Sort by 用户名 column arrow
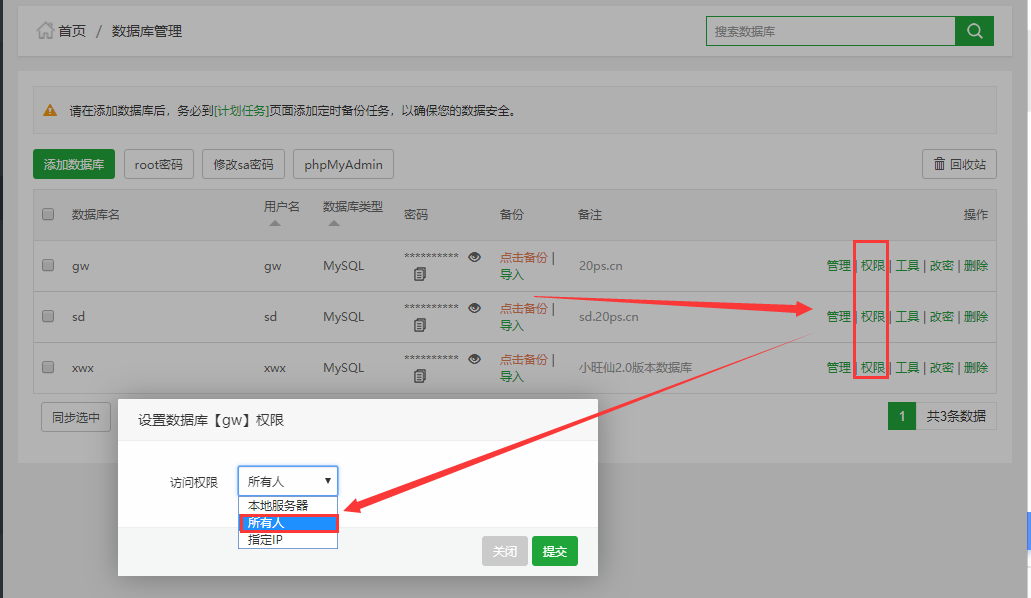 275,223
